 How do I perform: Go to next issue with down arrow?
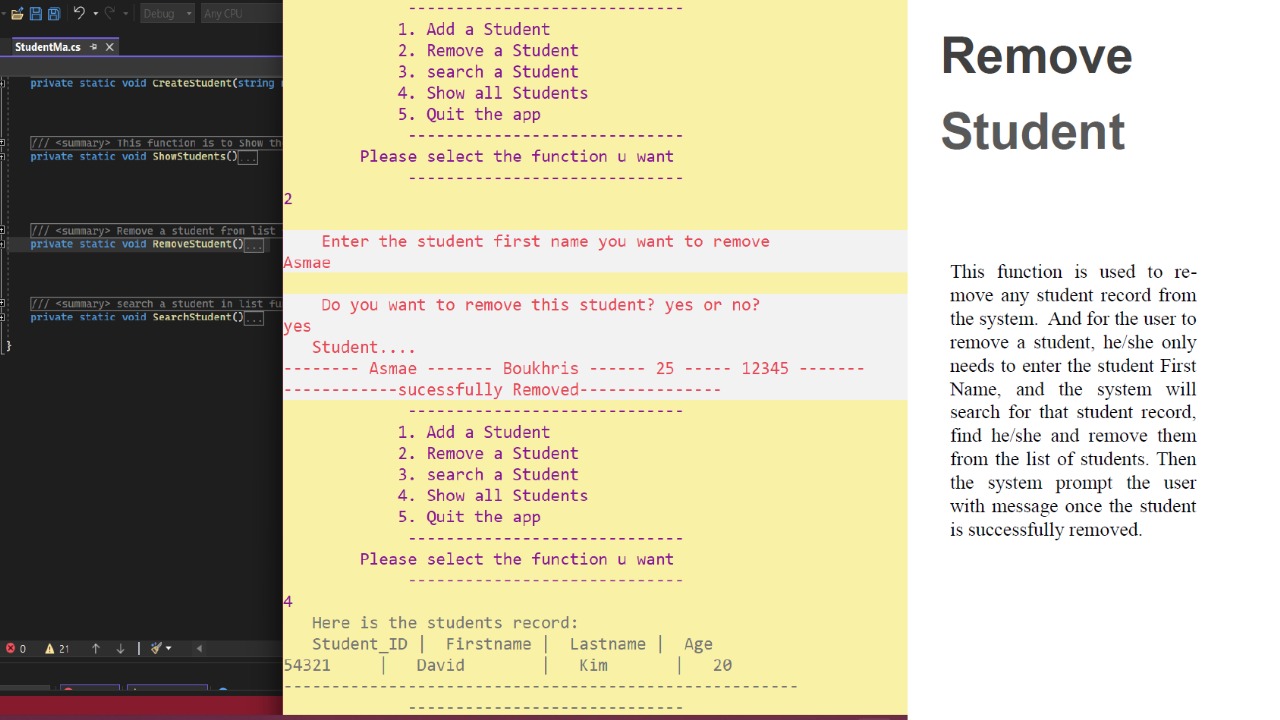(x=120, y=648)
